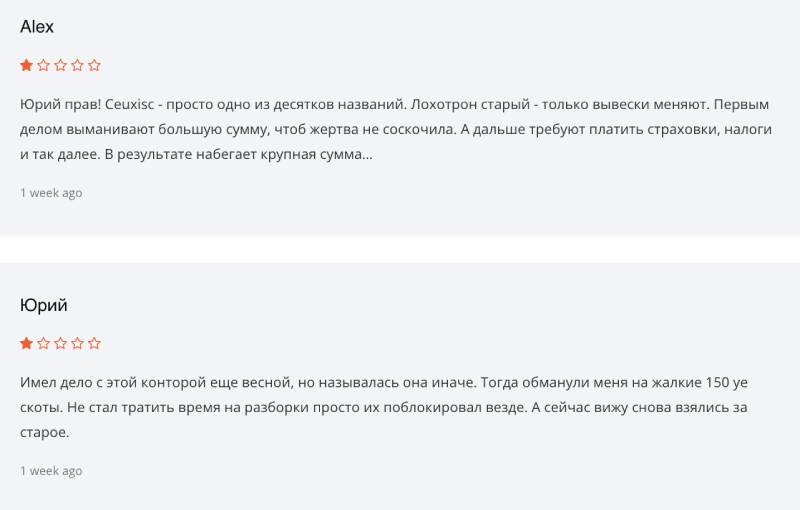The image size is (800, 510).
Task: Click the second star in Alex's rating
Action: click(44, 66)
